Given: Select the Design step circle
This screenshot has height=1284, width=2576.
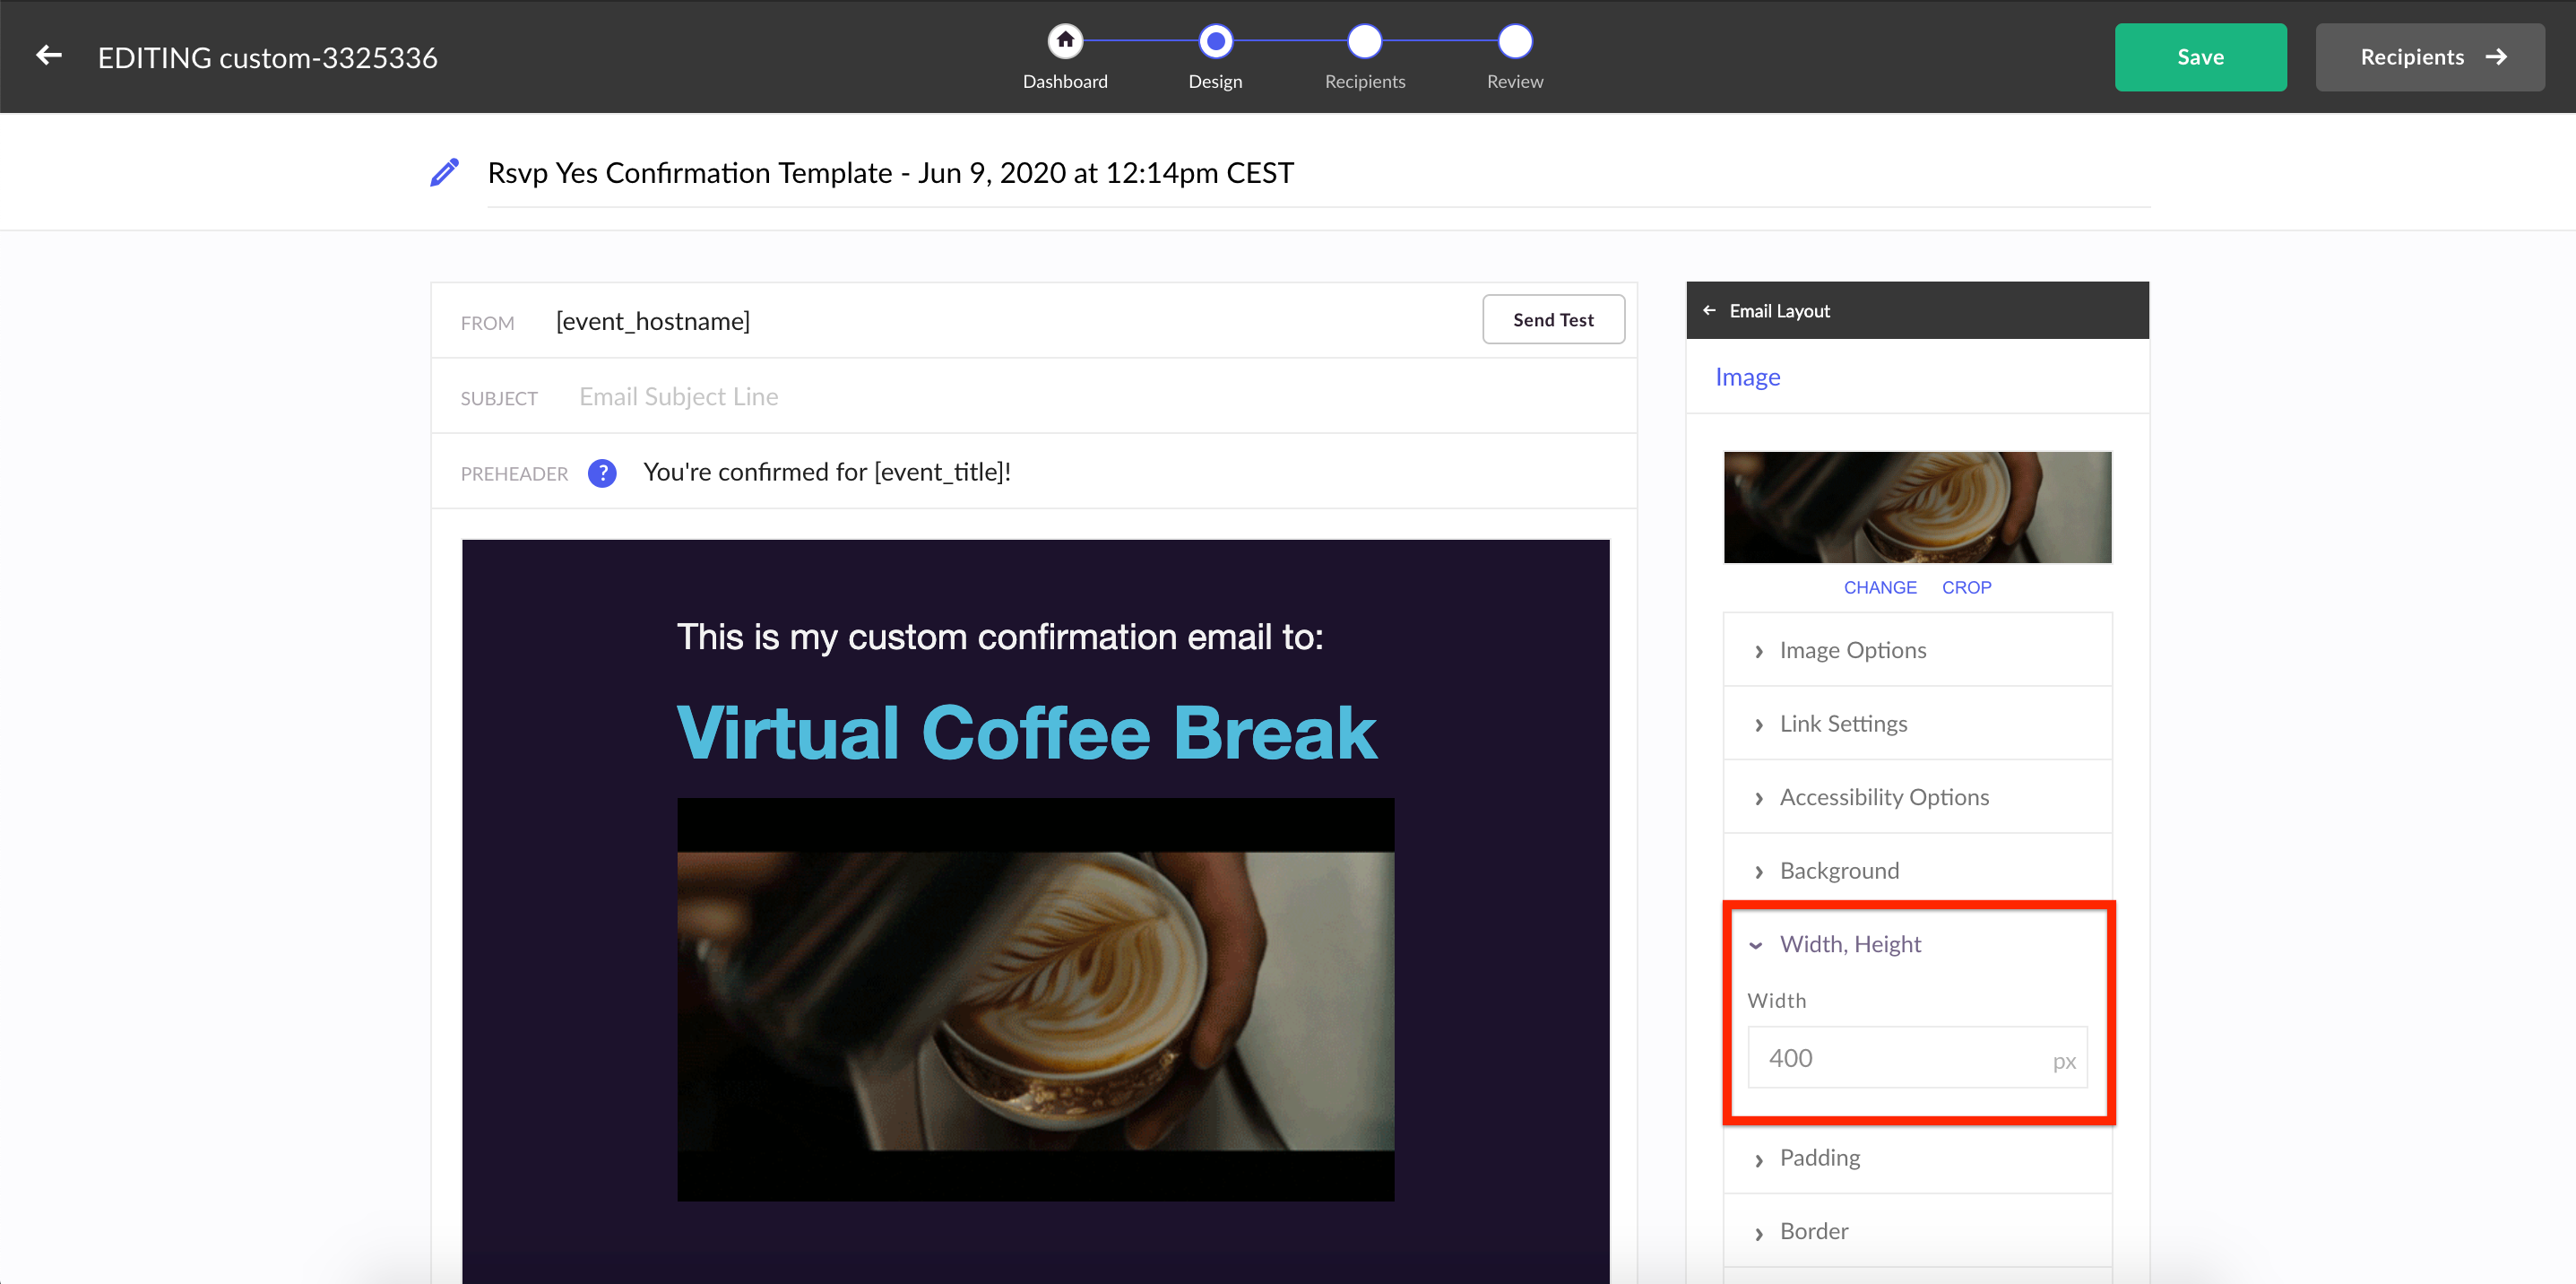Looking at the screenshot, I should [1215, 41].
